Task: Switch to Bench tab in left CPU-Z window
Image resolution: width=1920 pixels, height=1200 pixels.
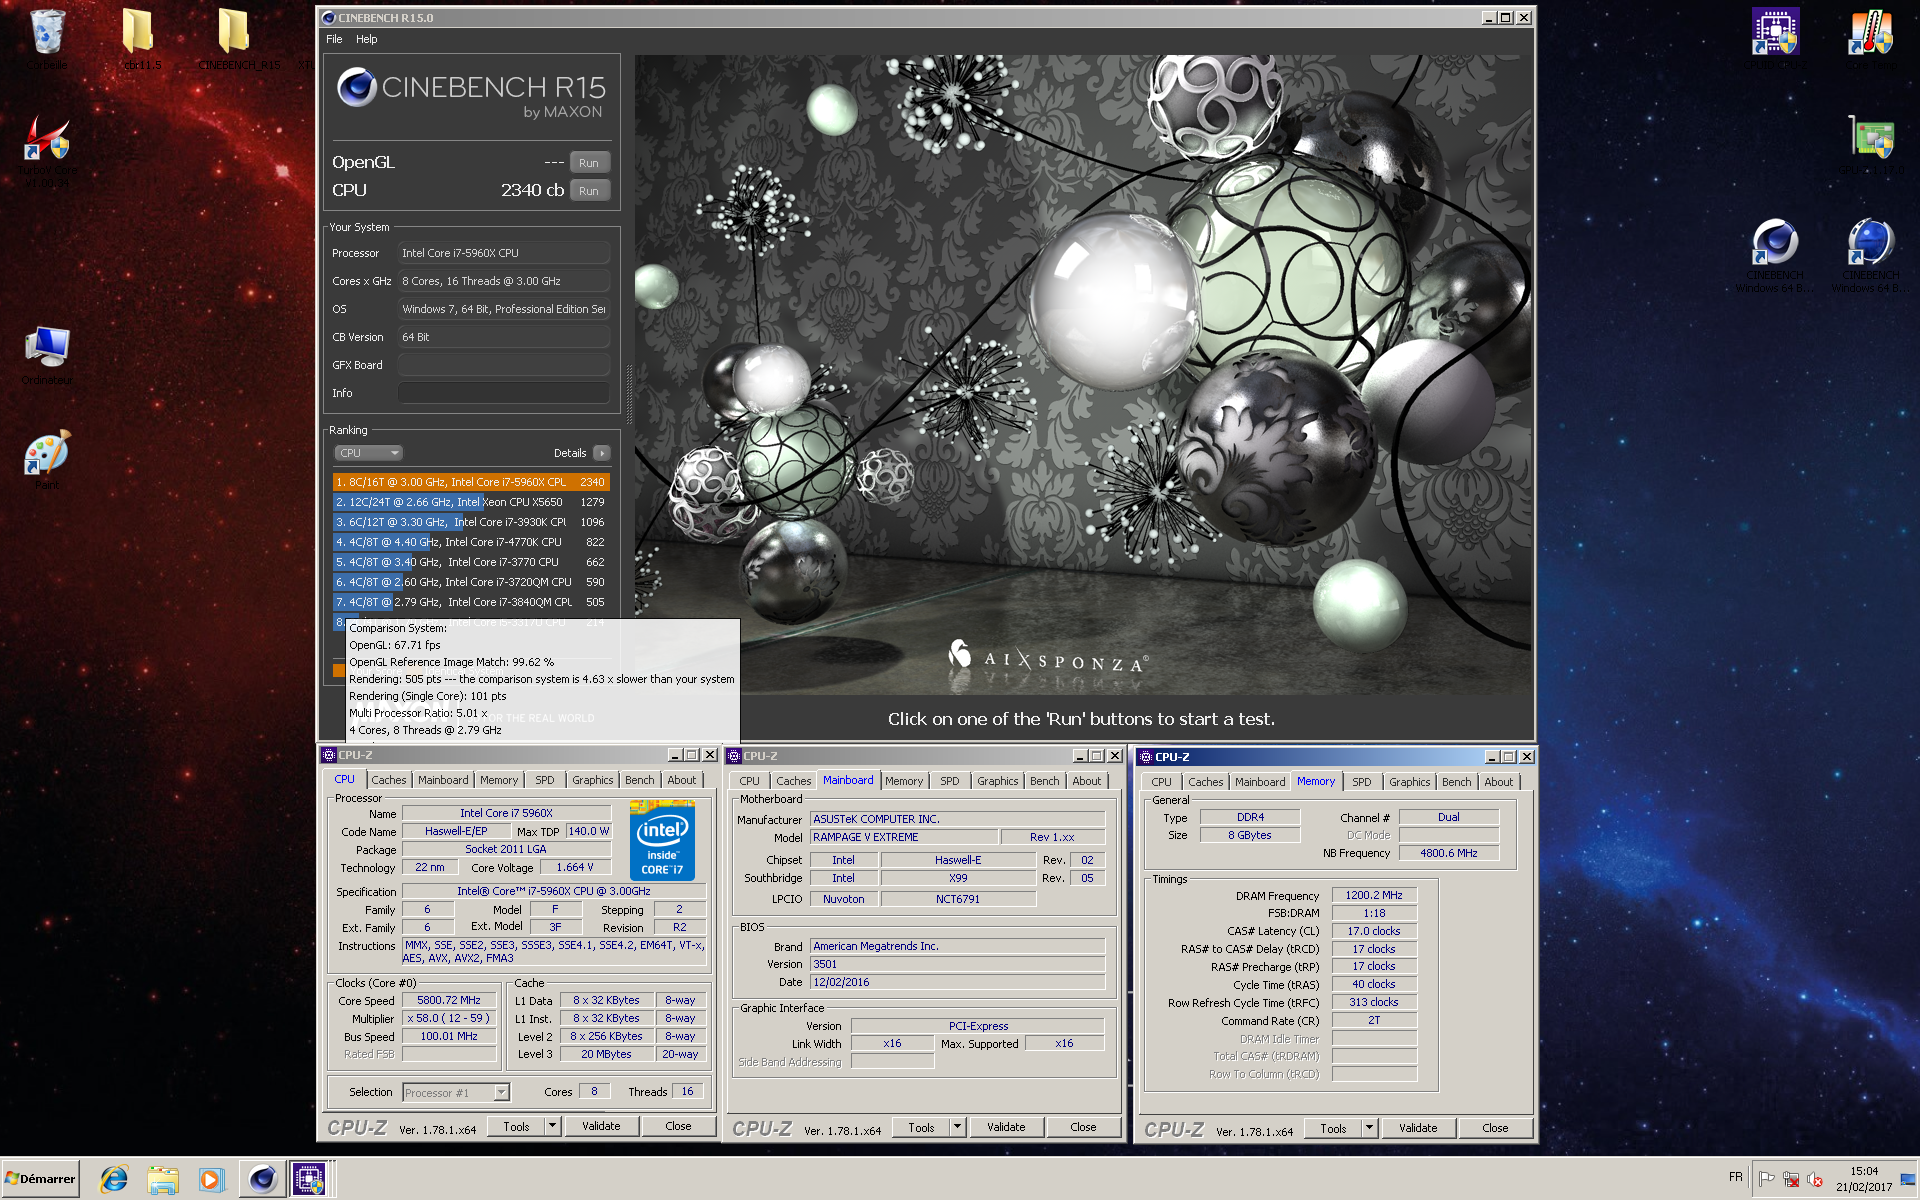Action: point(639,780)
